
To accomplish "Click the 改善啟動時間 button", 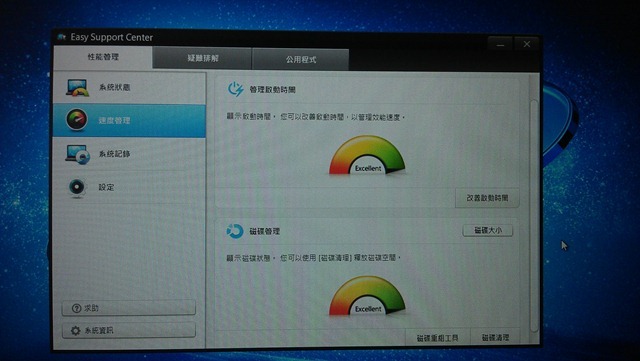I will pyautogui.click(x=487, y=198).
